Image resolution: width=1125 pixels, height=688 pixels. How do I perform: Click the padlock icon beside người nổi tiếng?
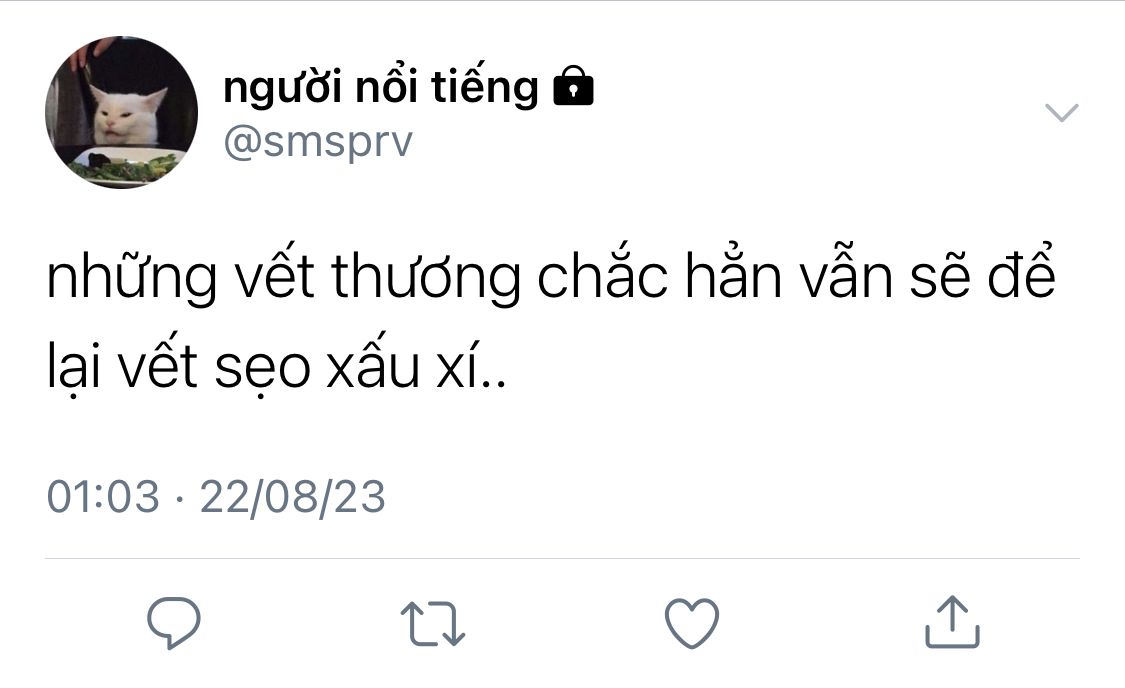(573, 86)
